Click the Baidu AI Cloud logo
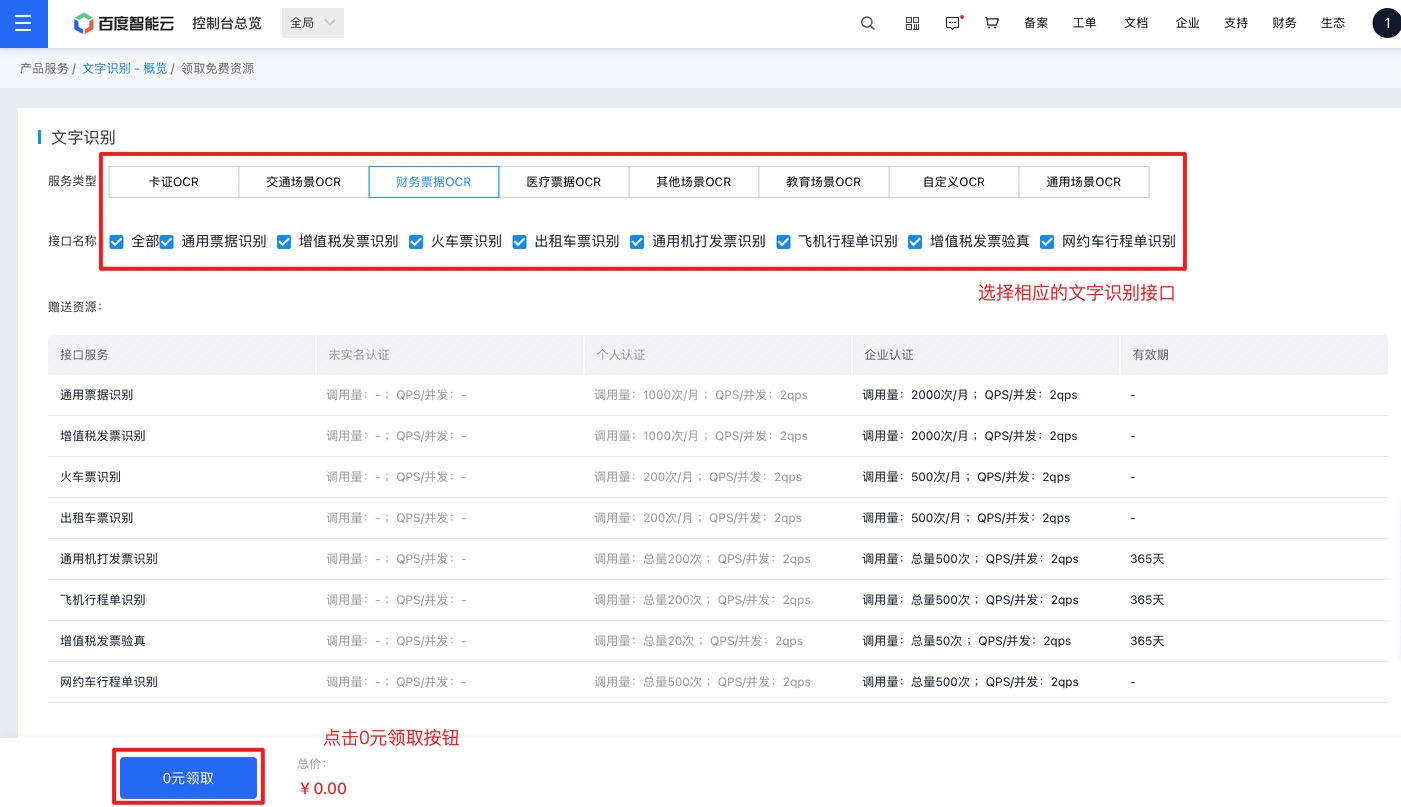The width and height of the screenshot is (1401, 807). click(124, 23)
